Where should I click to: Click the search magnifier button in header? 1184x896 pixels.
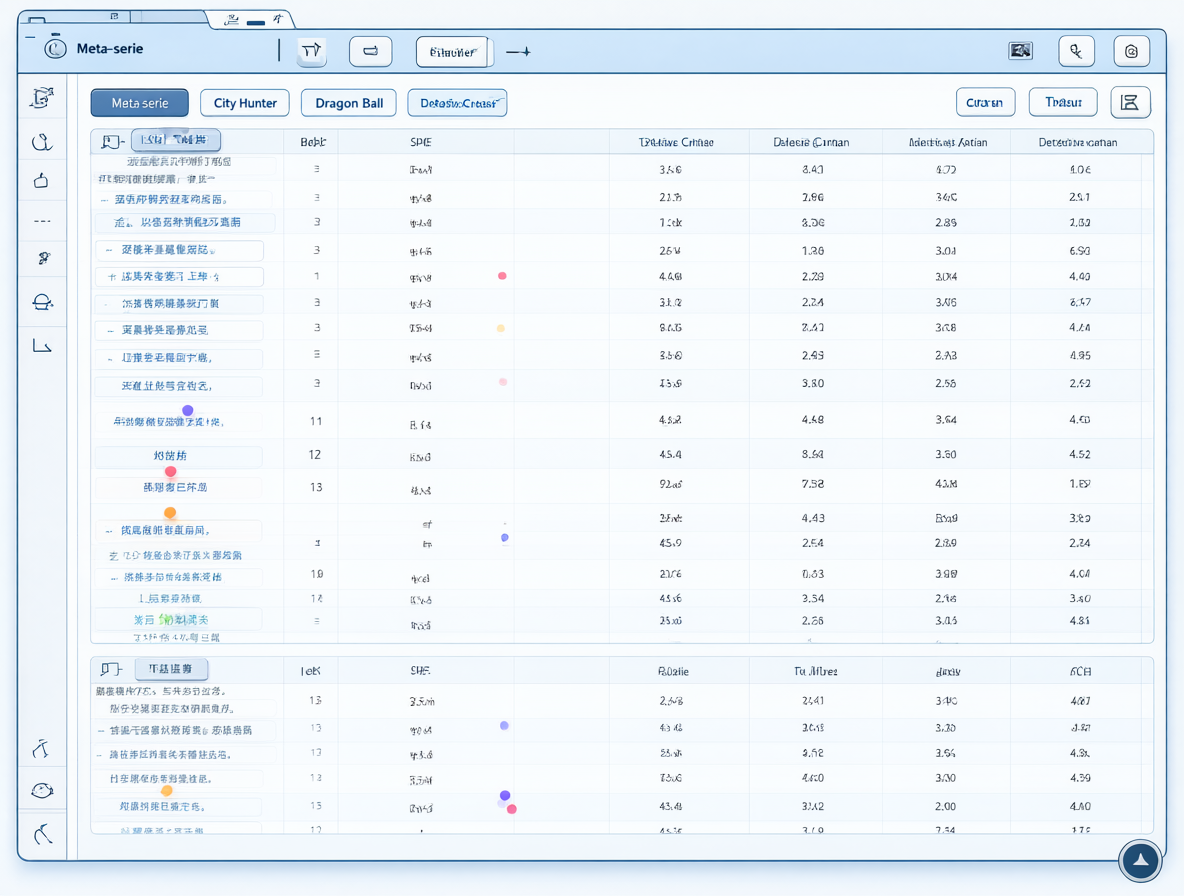(1076, 51)
